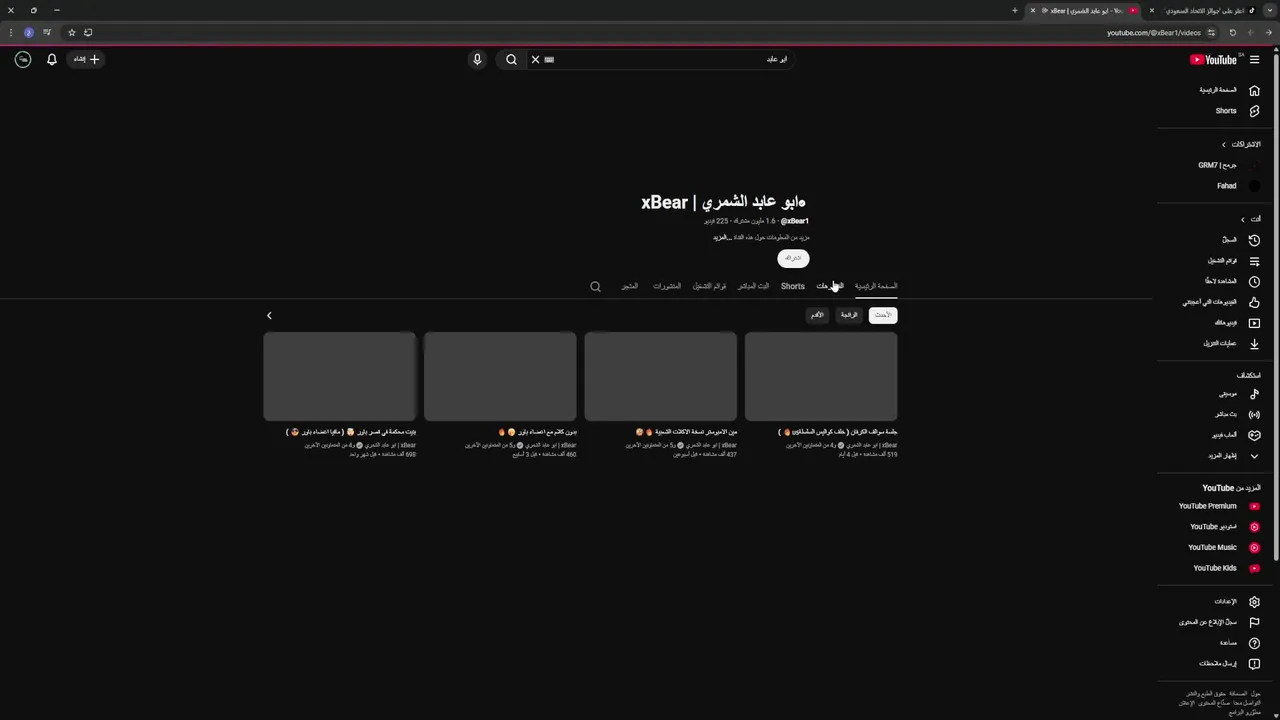The width and height of the screenshot is (1280, 720).
Task: Open Report history with flag icon
Action: pyautogui.click(x=1219, y=622)
